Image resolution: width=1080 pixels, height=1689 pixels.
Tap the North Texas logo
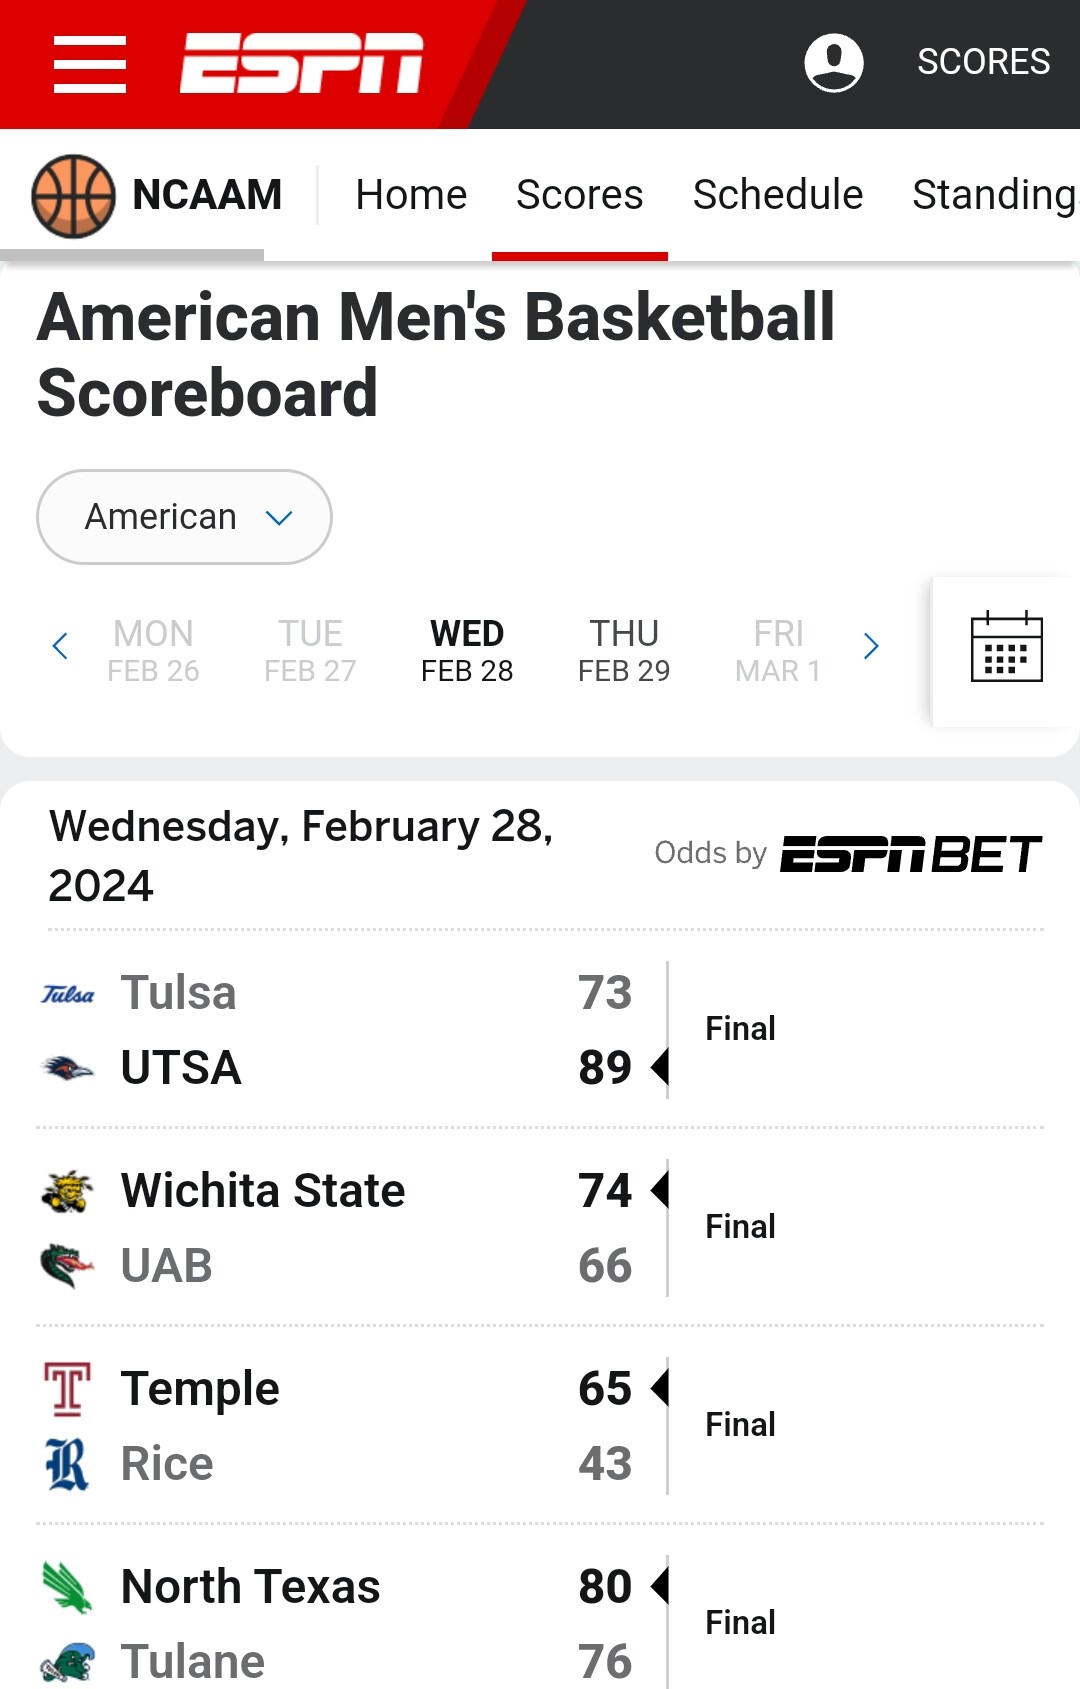pos(68,1587)
